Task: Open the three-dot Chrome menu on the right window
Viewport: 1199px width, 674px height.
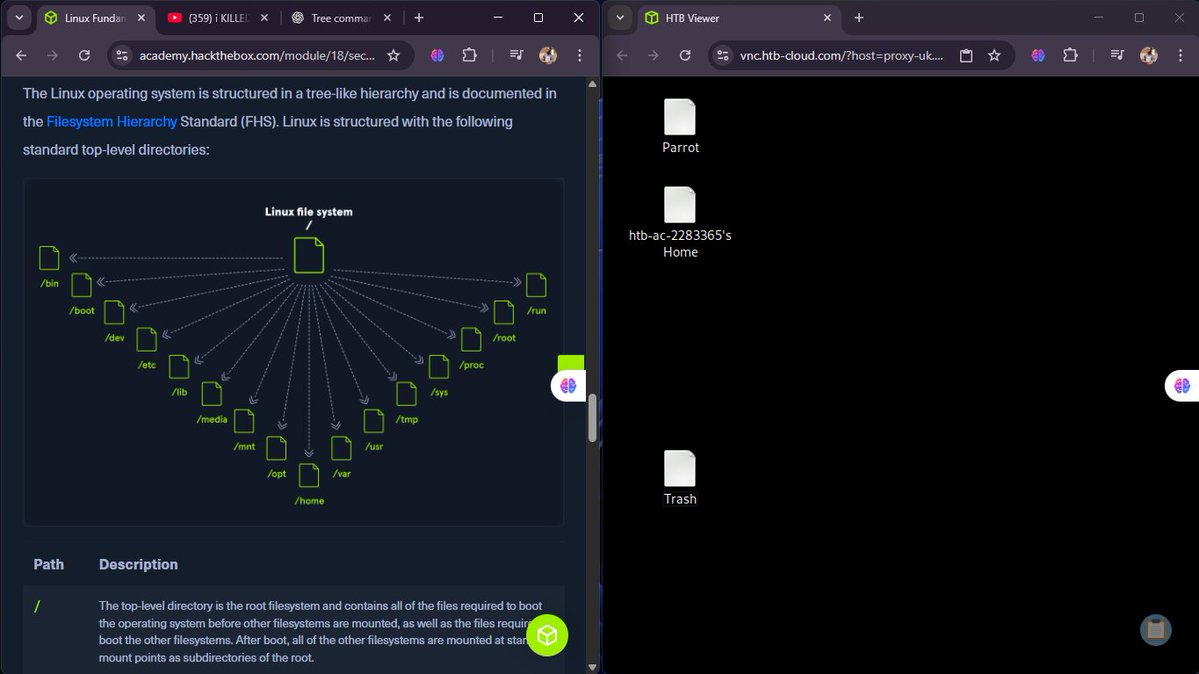Action: coord(1182,56)
